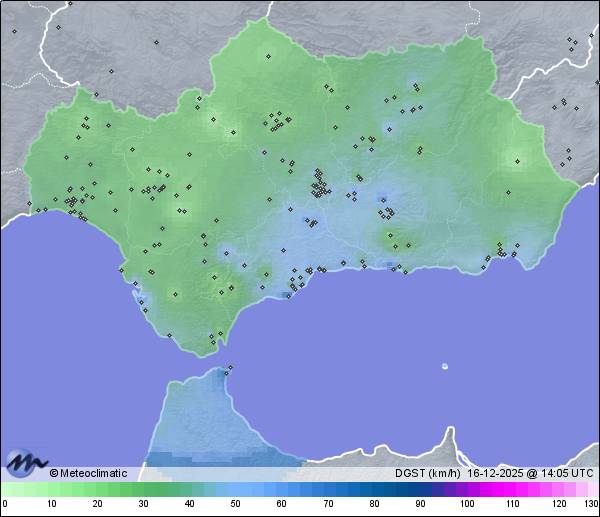The height and width of the screenshot is (517, 600).
Task: Click the pale pink swatch above 130
Action: coord(592,489)
